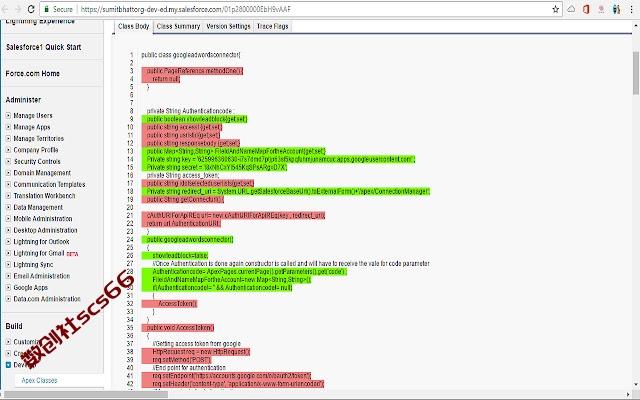
Task: Open Salesforce1 Quick Start link
Action: click(43, 47)
